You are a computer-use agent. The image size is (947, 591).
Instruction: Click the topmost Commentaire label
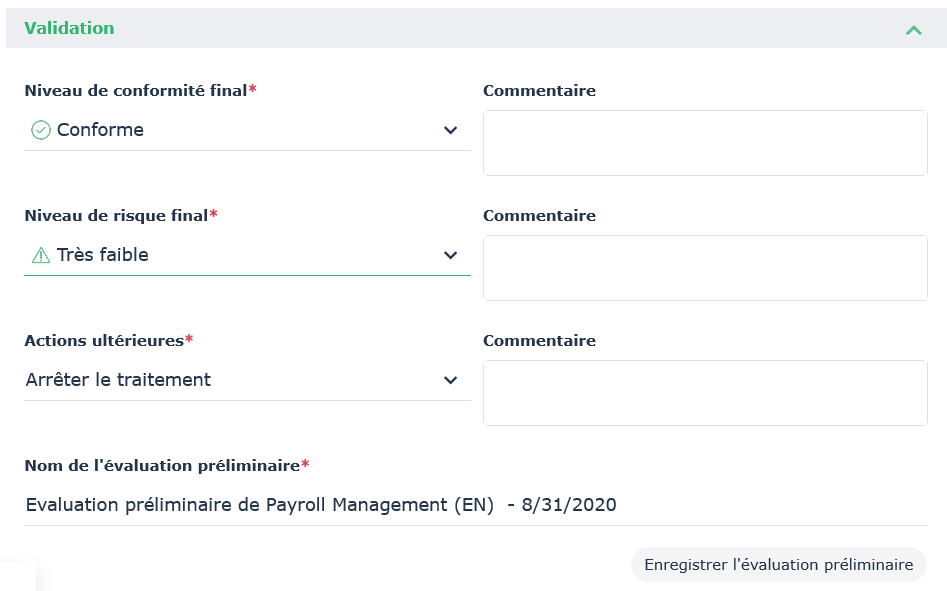point(539,90)
